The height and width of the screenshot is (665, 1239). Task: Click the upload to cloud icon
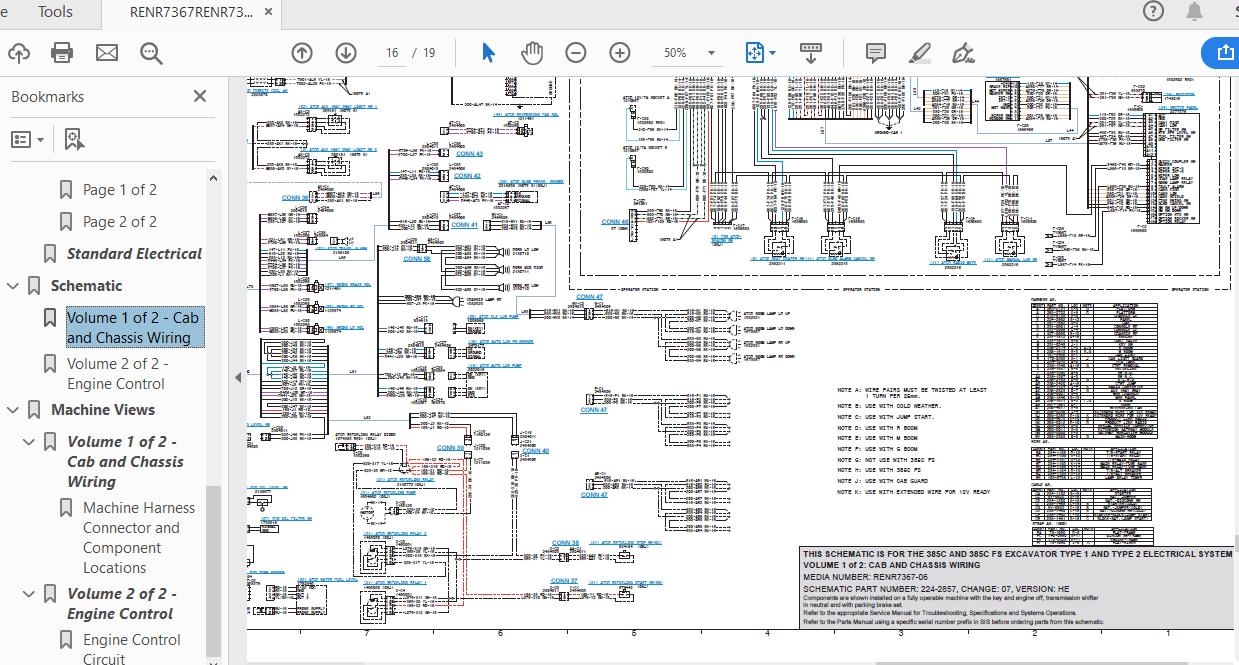[18, 53]
